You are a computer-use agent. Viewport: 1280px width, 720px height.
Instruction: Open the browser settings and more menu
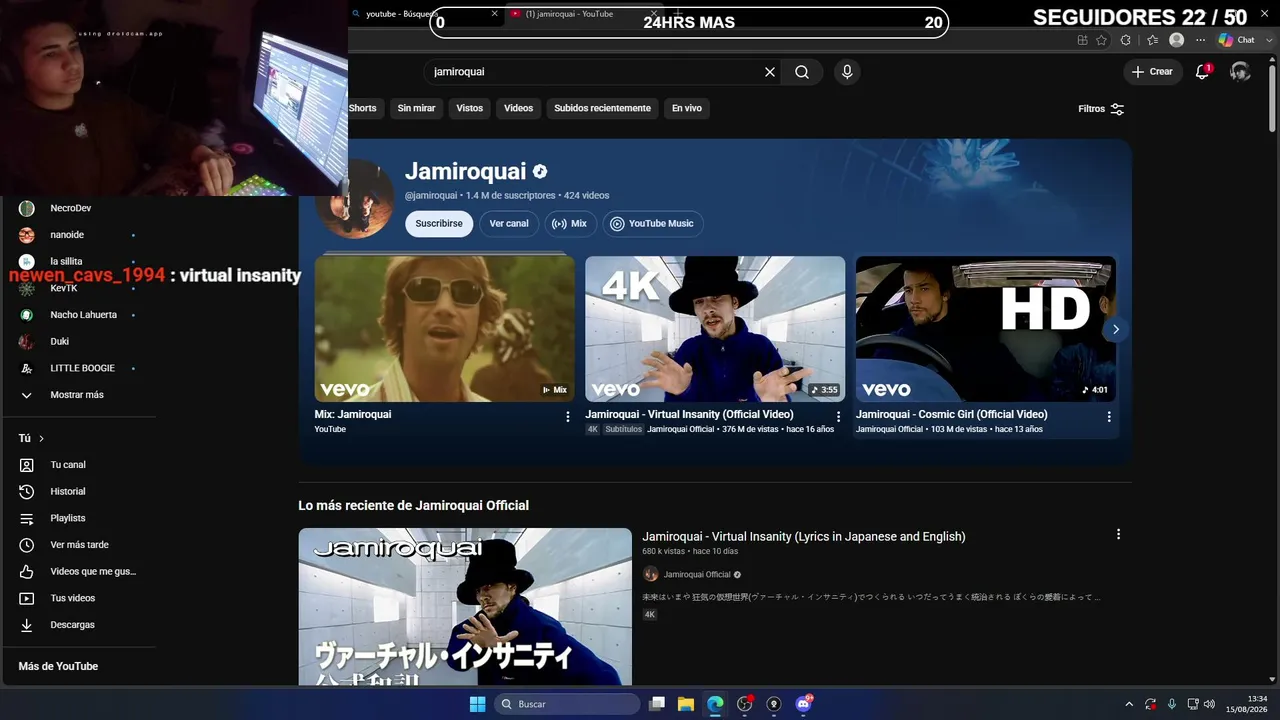pyautogui.click(x=1201, y=40)
